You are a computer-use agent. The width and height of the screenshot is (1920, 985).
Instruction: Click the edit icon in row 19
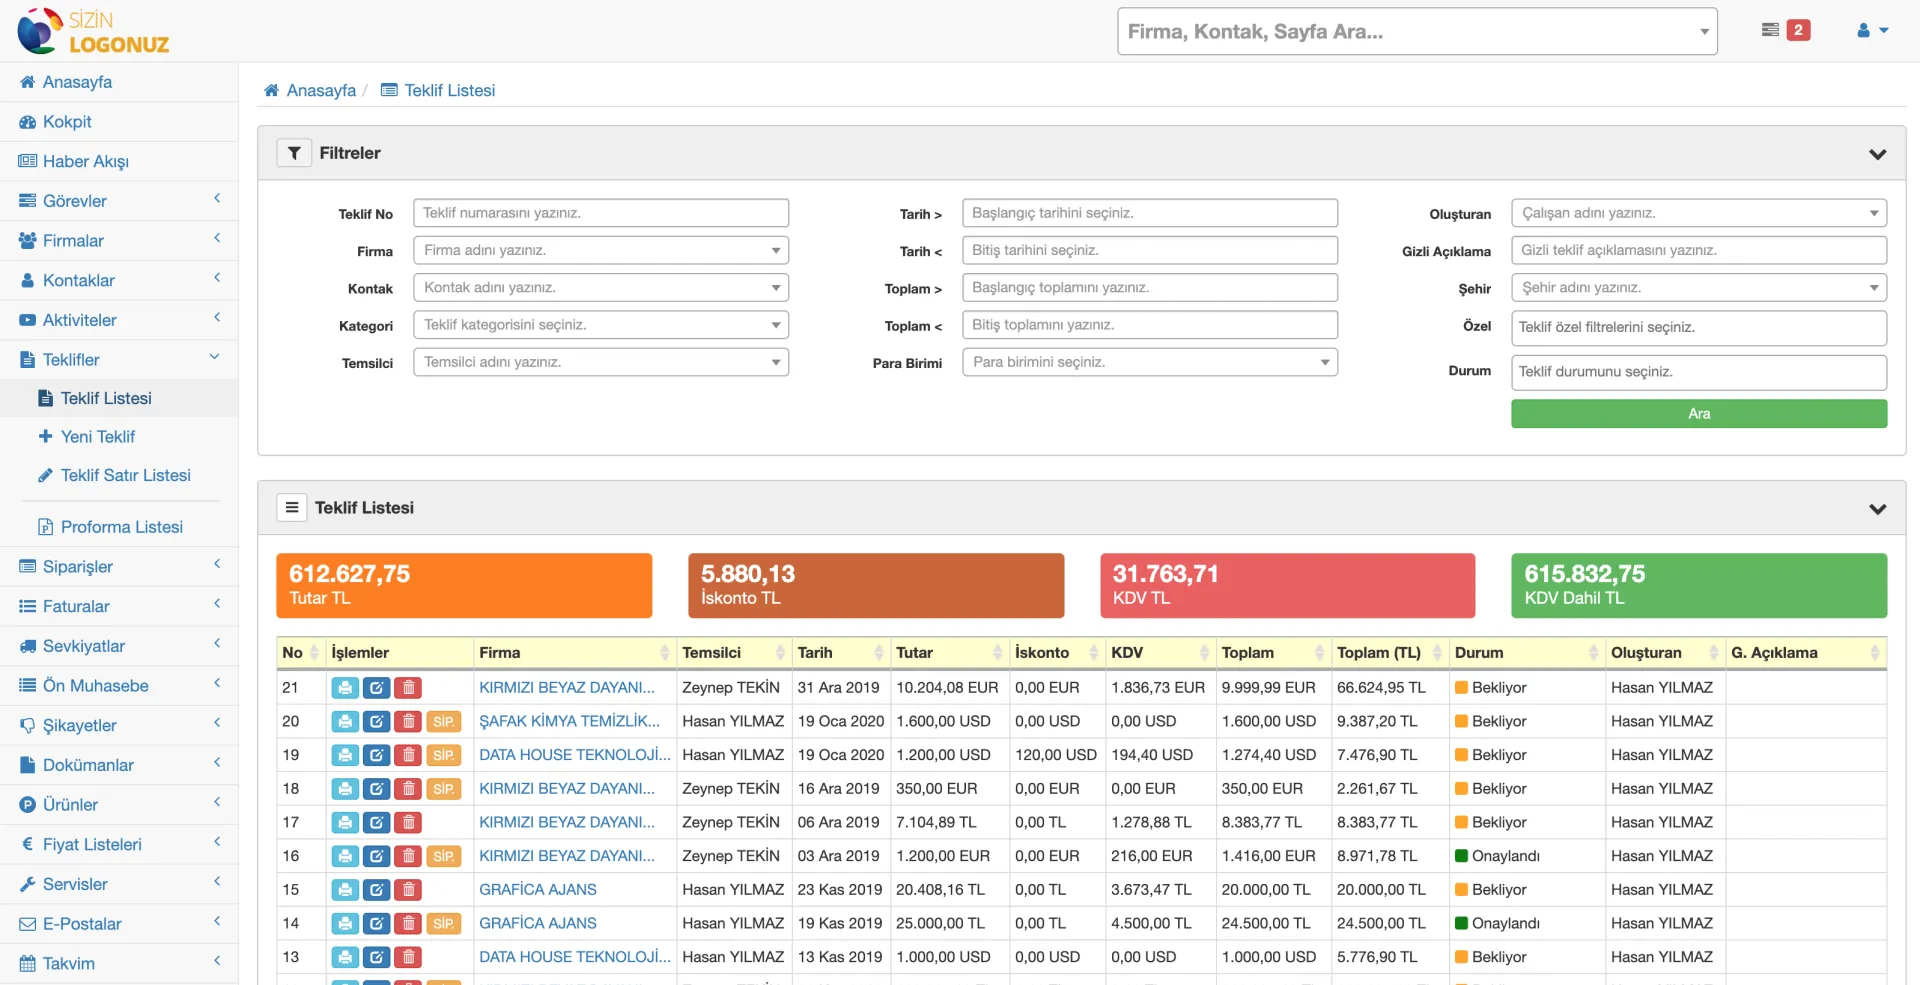point(376,755)
